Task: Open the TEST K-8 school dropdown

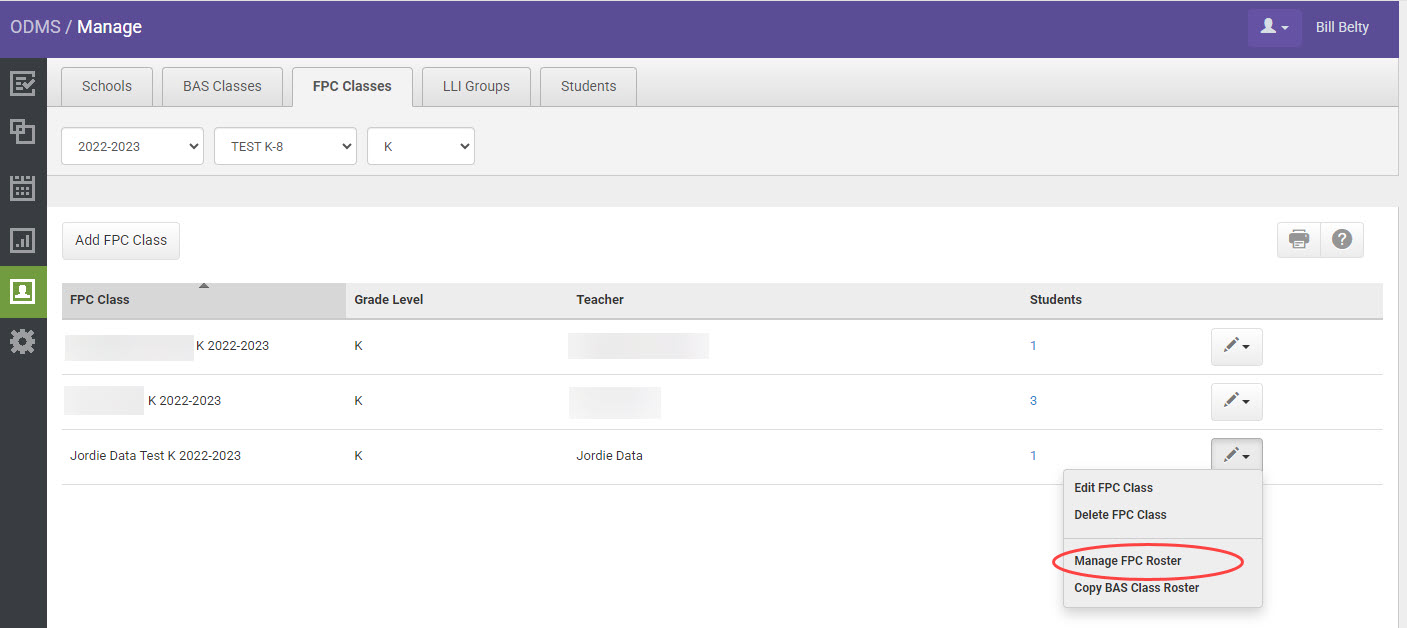Action: point(285,145)
